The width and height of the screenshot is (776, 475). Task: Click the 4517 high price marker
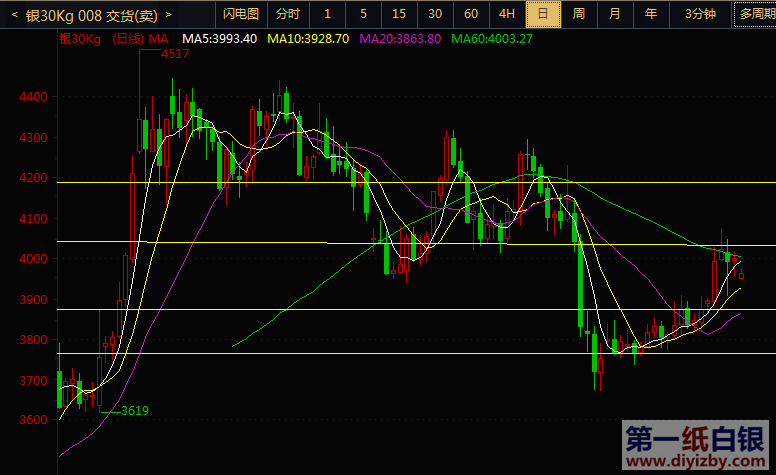click(175, 54)
